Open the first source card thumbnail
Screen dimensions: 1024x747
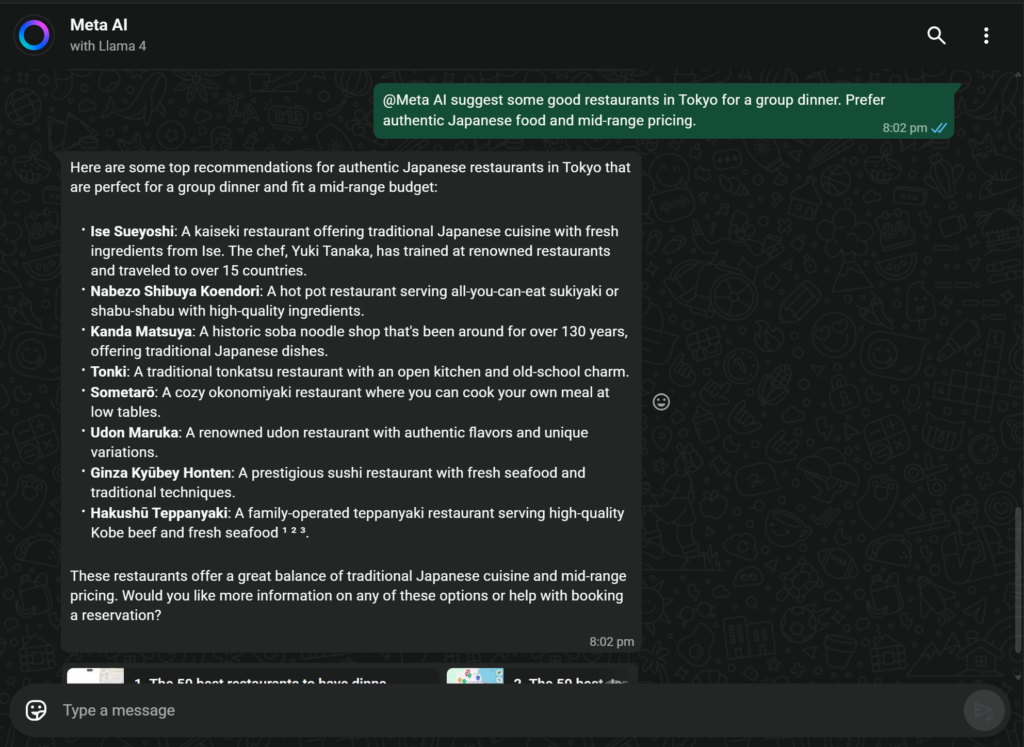96,676
